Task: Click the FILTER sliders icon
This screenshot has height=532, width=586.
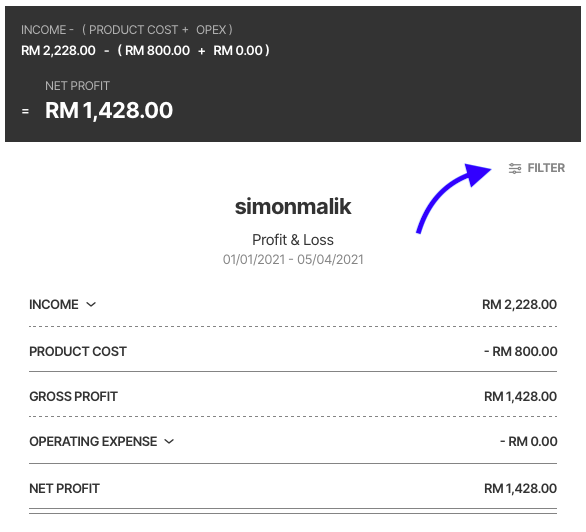Action: (515, 168)
